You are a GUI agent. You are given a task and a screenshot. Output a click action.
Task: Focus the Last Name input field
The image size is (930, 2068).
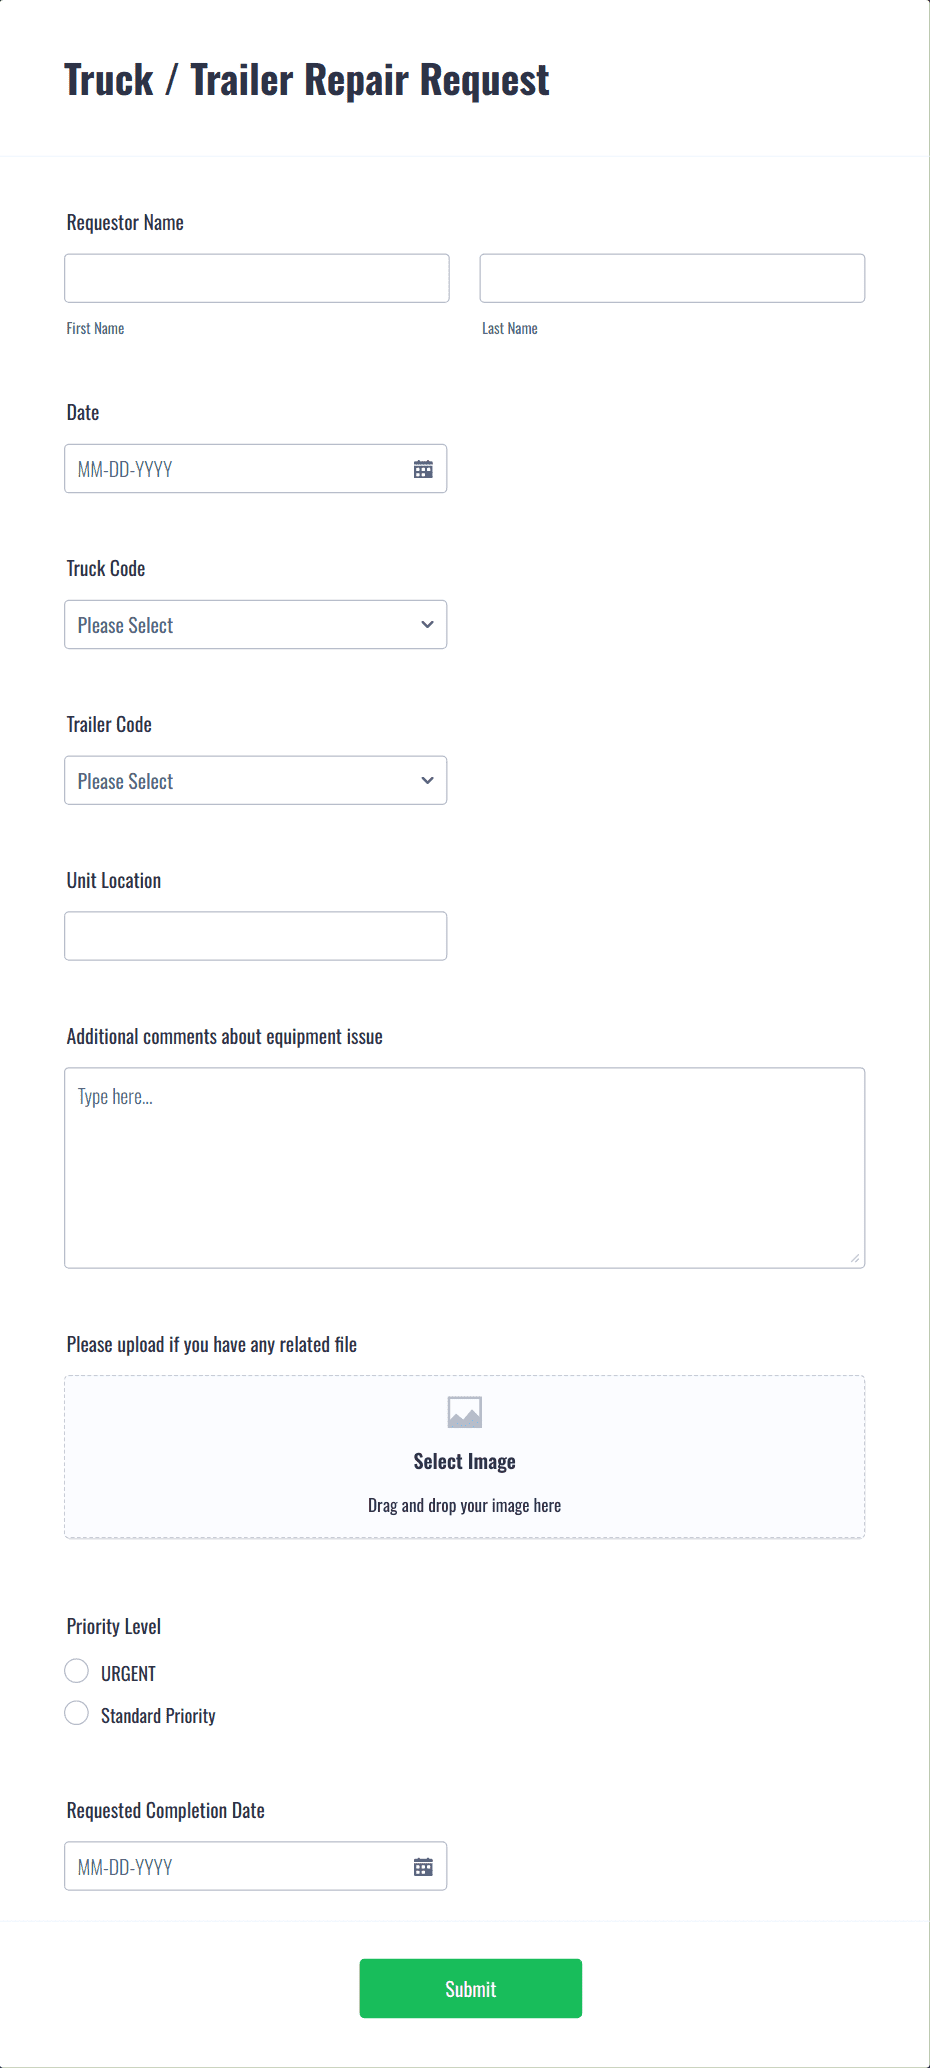coord(672,278)
